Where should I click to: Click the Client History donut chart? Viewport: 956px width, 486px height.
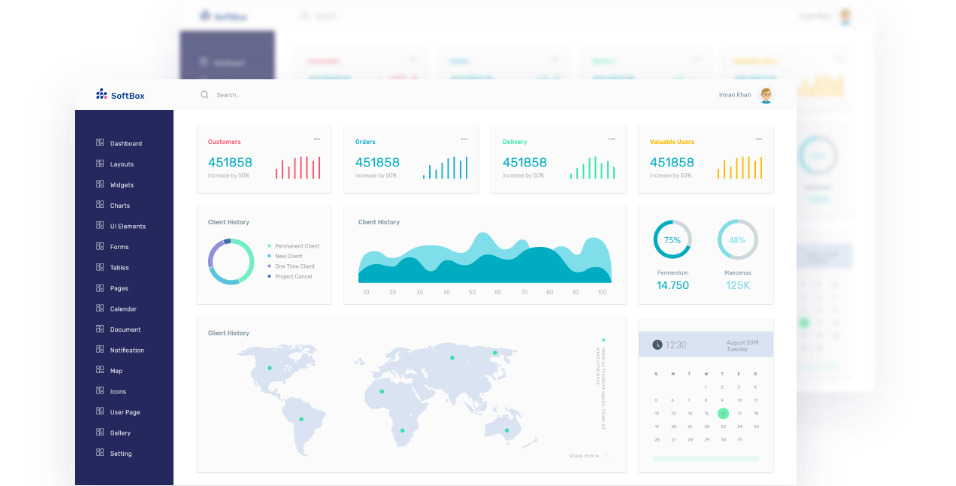tap(231, 262)
